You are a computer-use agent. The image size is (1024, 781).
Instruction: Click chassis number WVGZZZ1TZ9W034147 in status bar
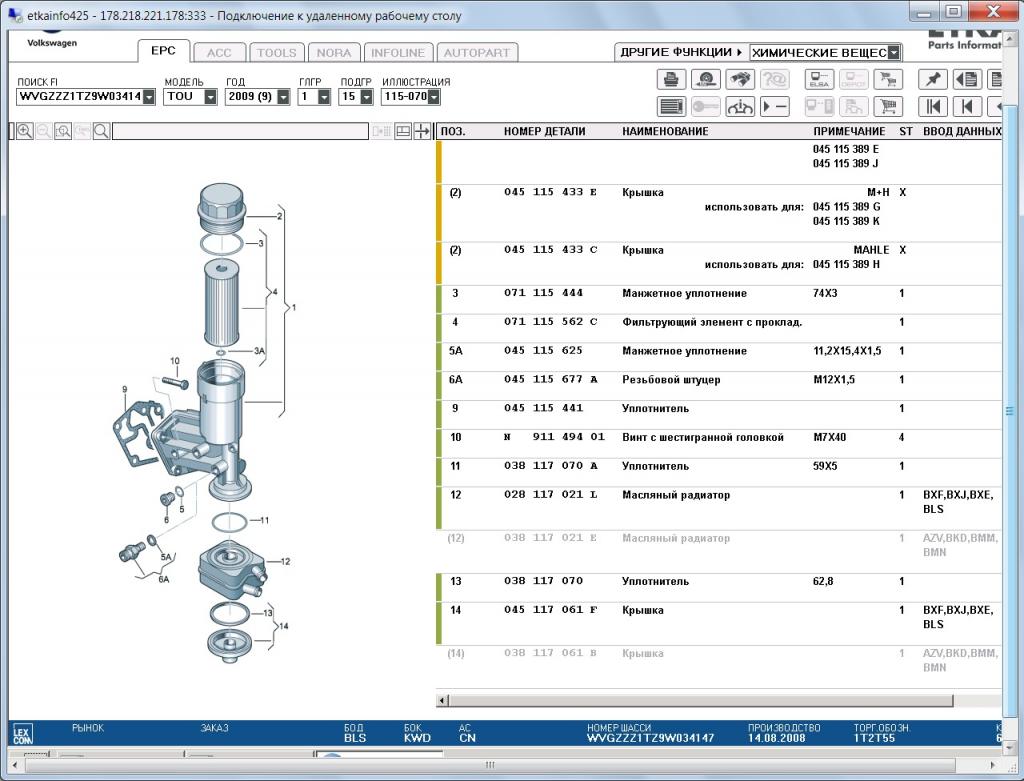pos(650,738)
